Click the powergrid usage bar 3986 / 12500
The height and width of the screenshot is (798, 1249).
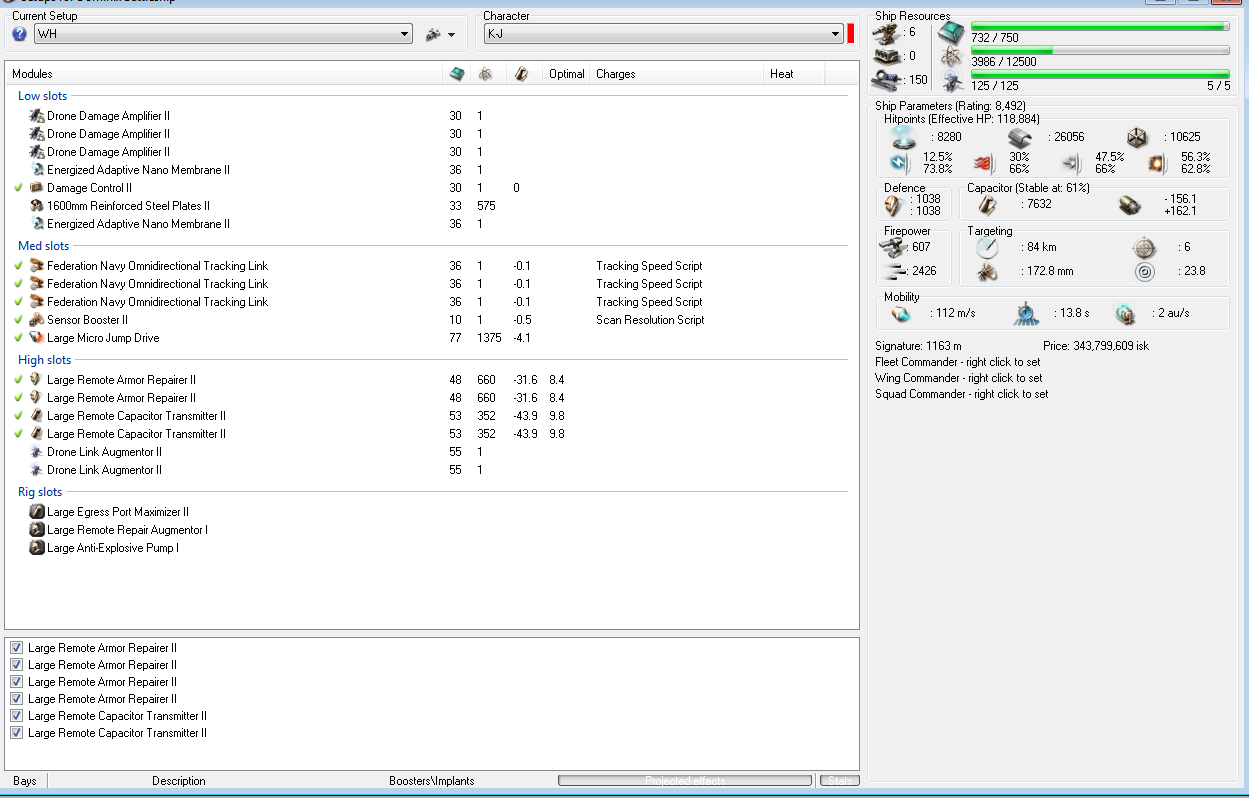pos(1100,50)
